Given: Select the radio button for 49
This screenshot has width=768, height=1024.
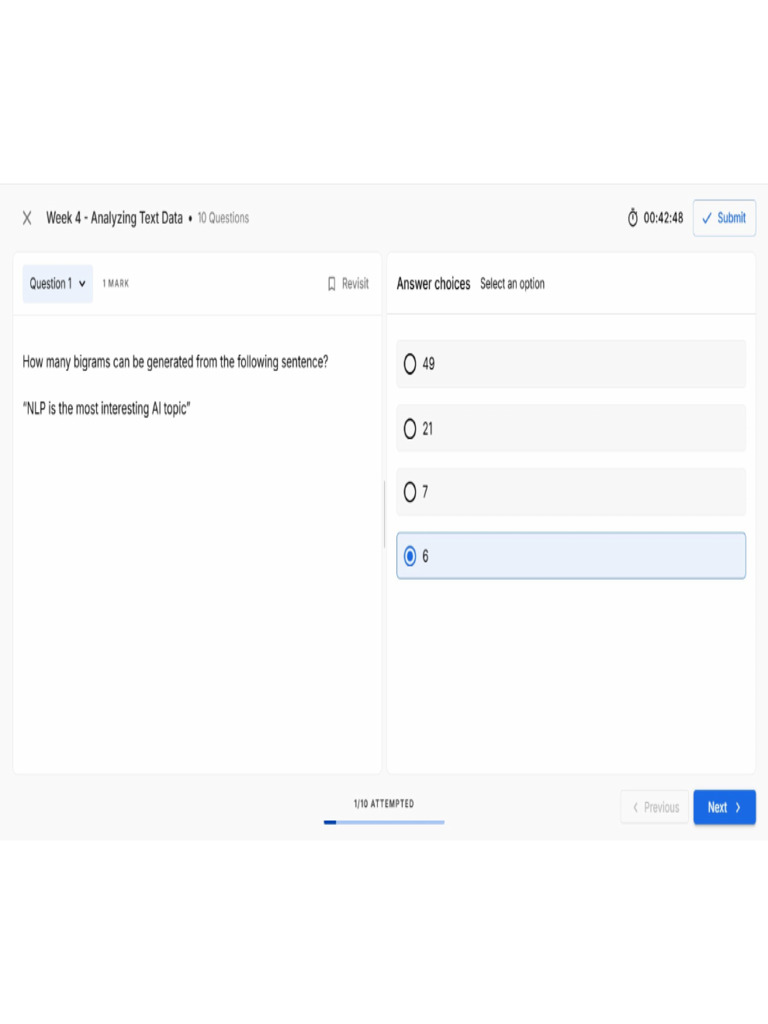Looking at the screenshot, I should point(410,364).
